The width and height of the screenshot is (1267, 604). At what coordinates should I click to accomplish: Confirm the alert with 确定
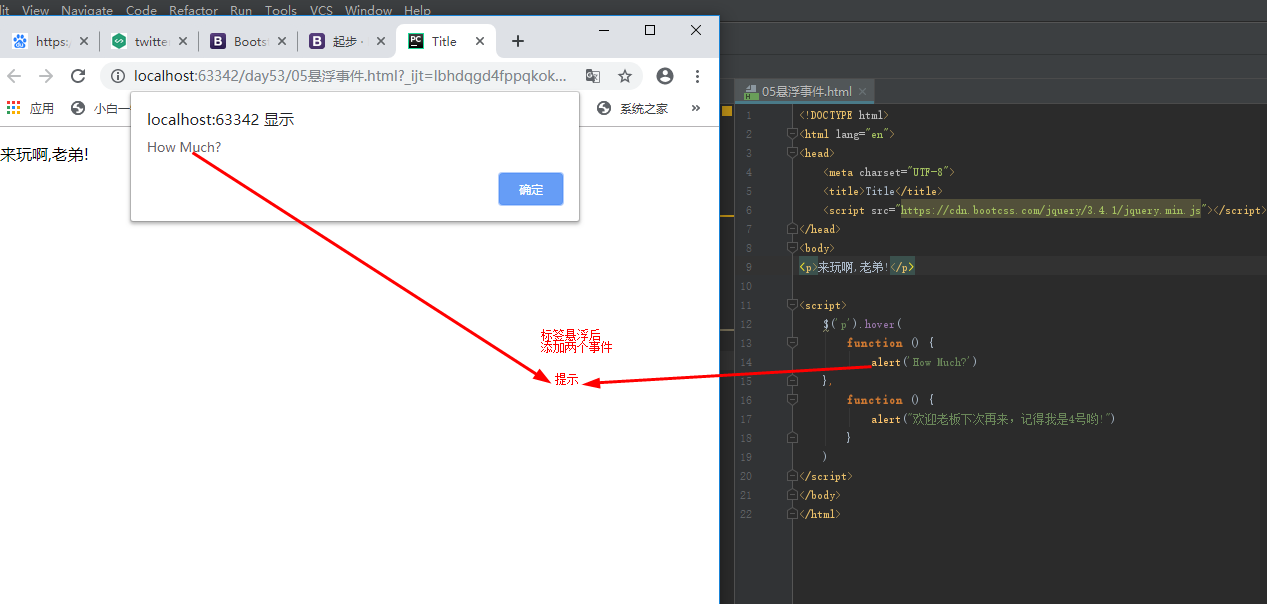(531, 189)
